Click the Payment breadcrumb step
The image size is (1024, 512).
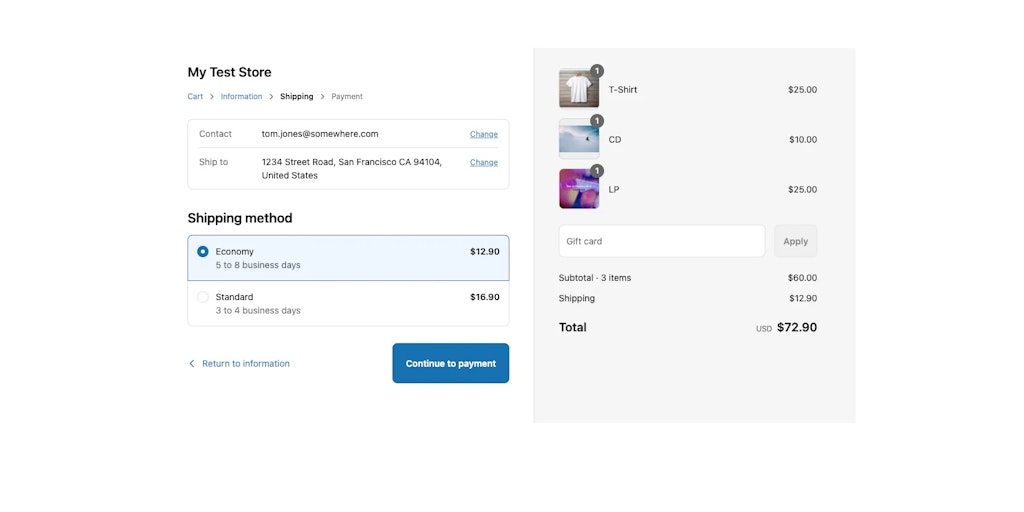click(347, 97)
